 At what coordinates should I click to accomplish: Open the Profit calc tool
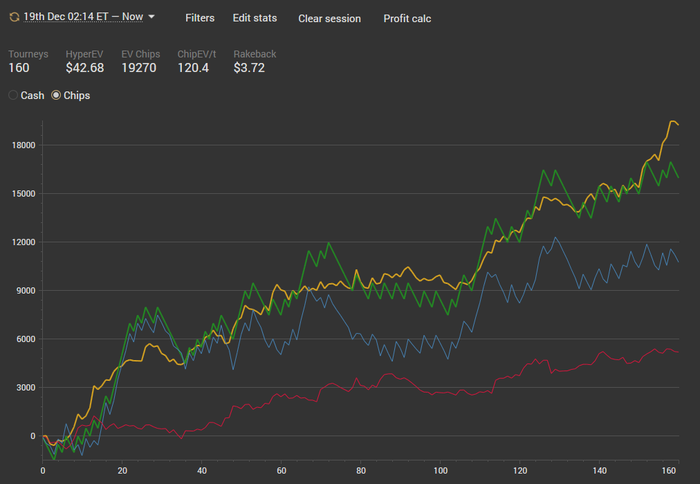407,18
